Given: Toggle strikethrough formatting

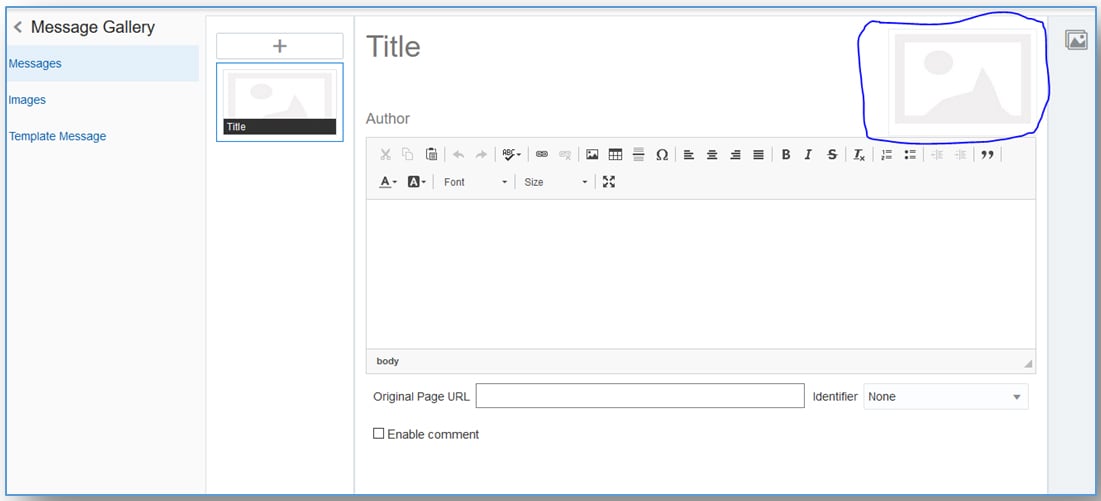Looking at the screenshot, I should pyautogui.click(x=832, y=154).
